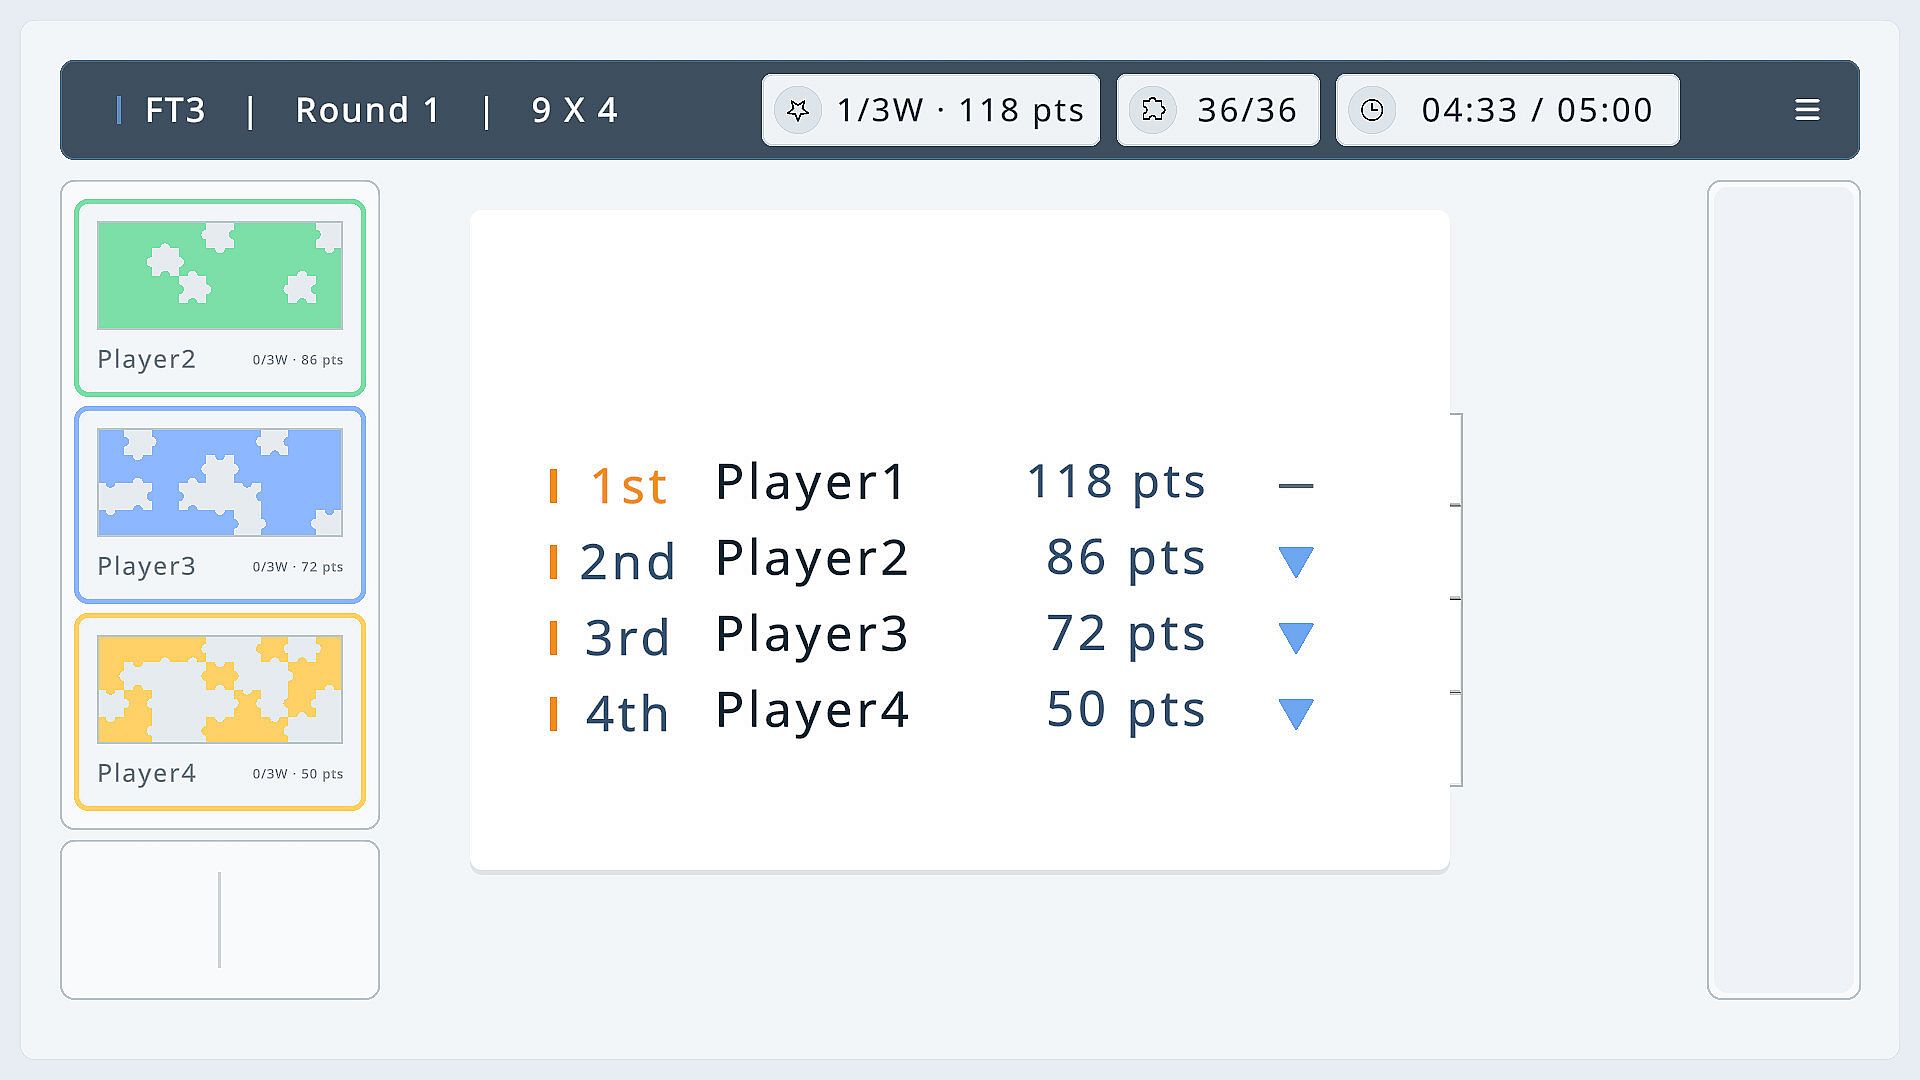Click Player3's blue down triangle
The width and height of the screenshot is (1920, 1080).
click(1296, 638)
